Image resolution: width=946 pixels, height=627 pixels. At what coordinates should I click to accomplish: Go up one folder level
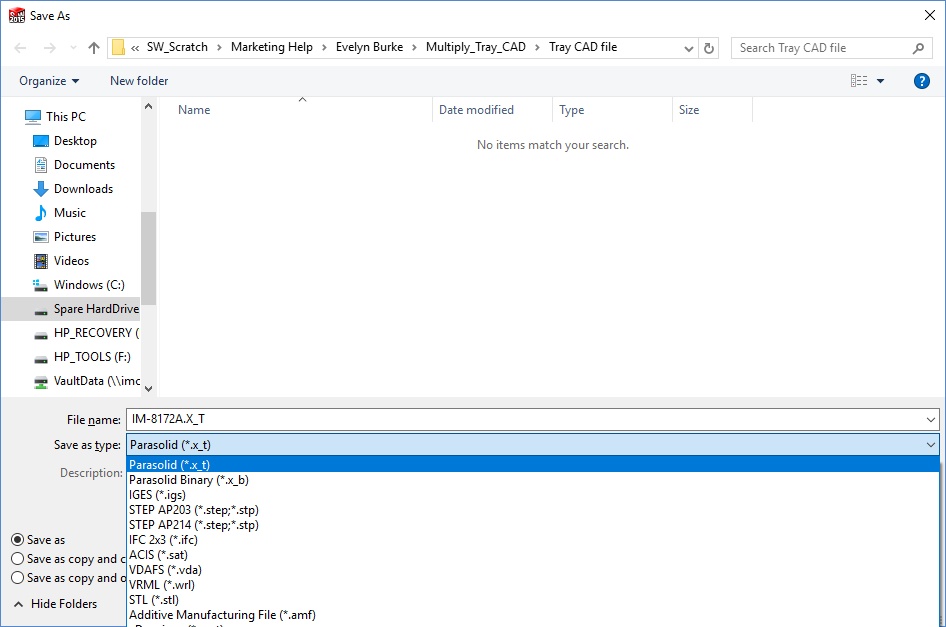click(94, 48)
